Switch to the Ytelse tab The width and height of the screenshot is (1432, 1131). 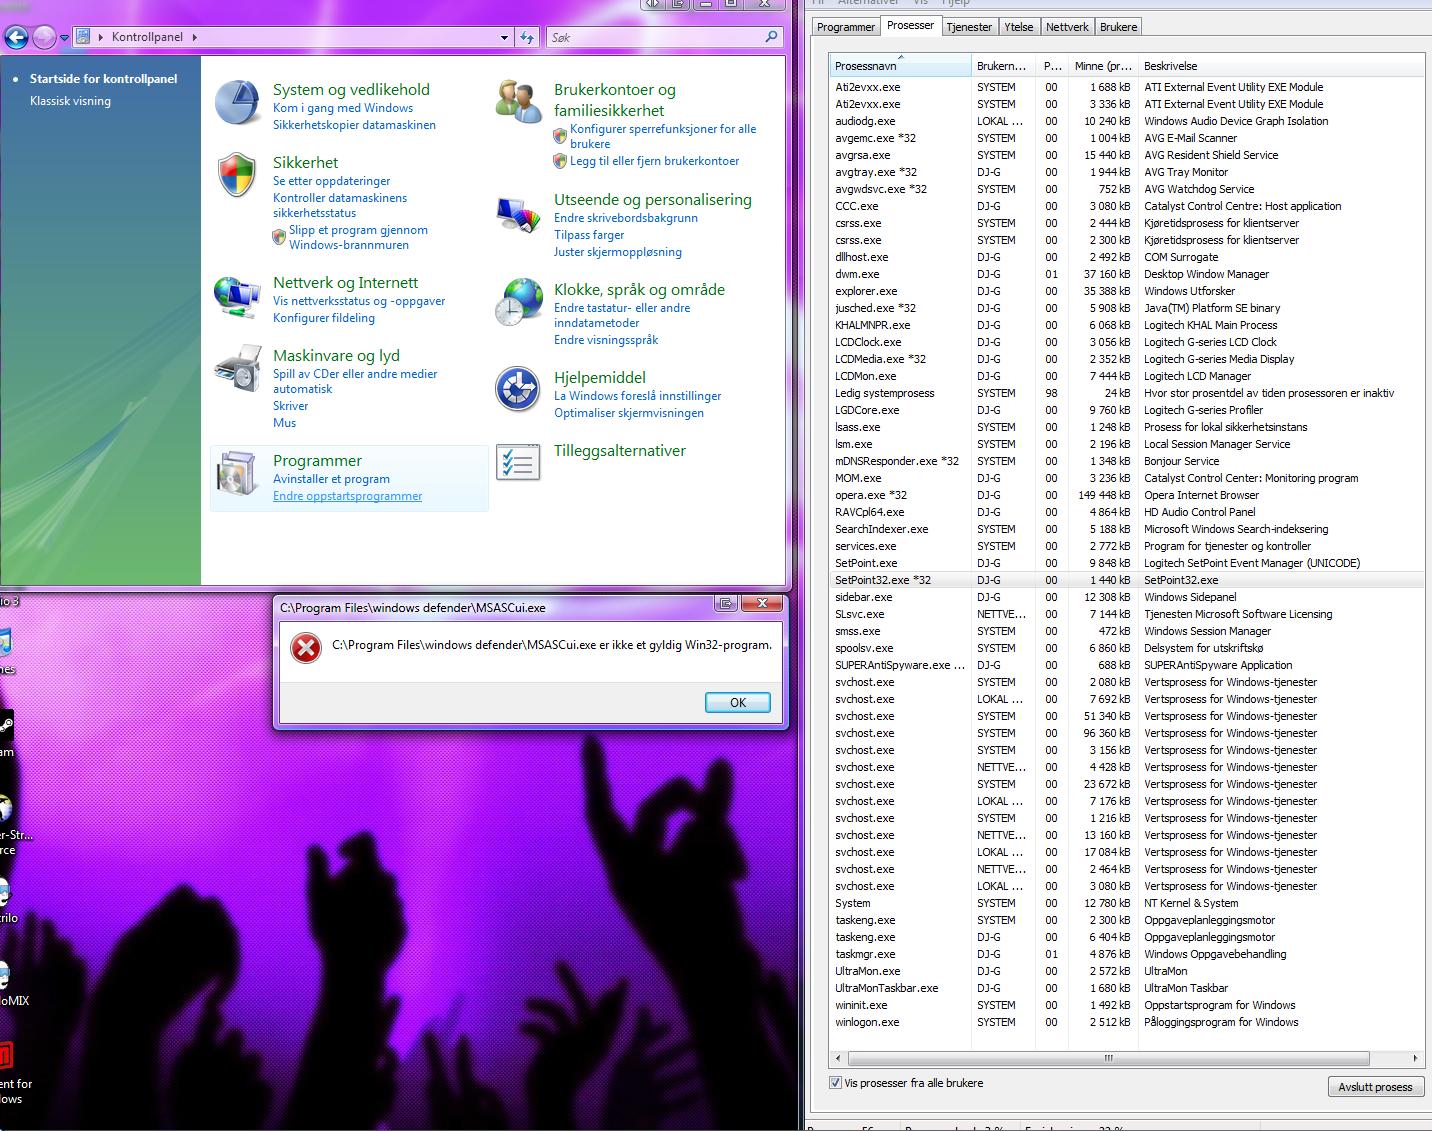1019,27
